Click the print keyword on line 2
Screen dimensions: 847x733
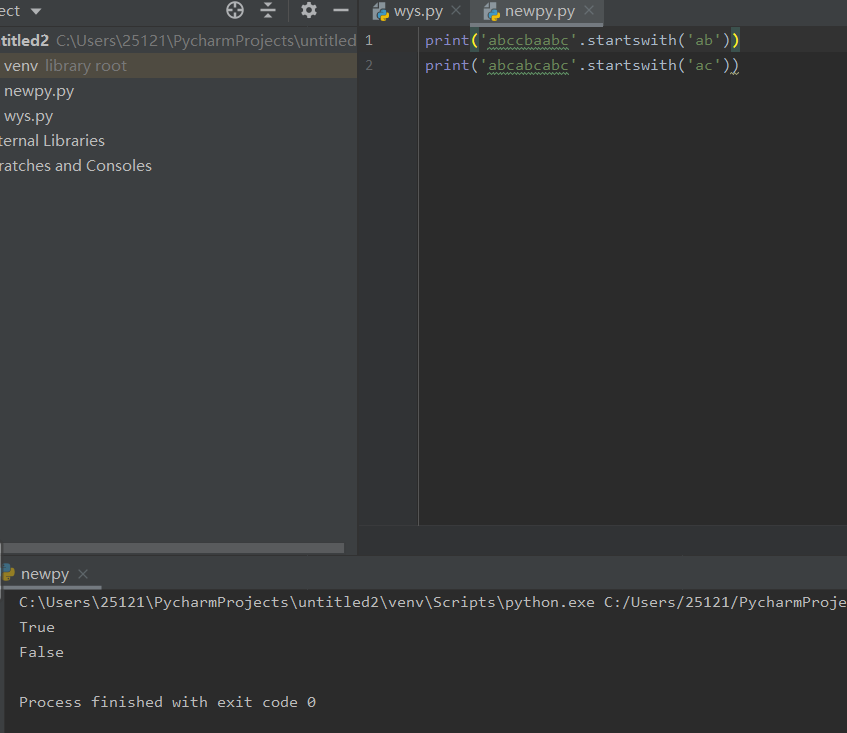[x=447, y=66]
